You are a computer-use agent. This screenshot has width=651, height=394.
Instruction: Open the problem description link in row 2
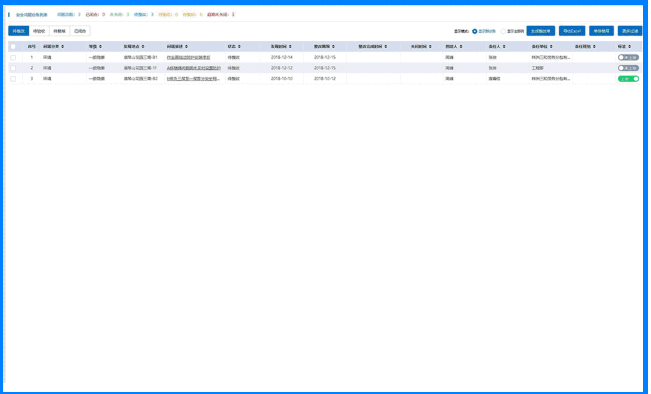pos(194,68)
